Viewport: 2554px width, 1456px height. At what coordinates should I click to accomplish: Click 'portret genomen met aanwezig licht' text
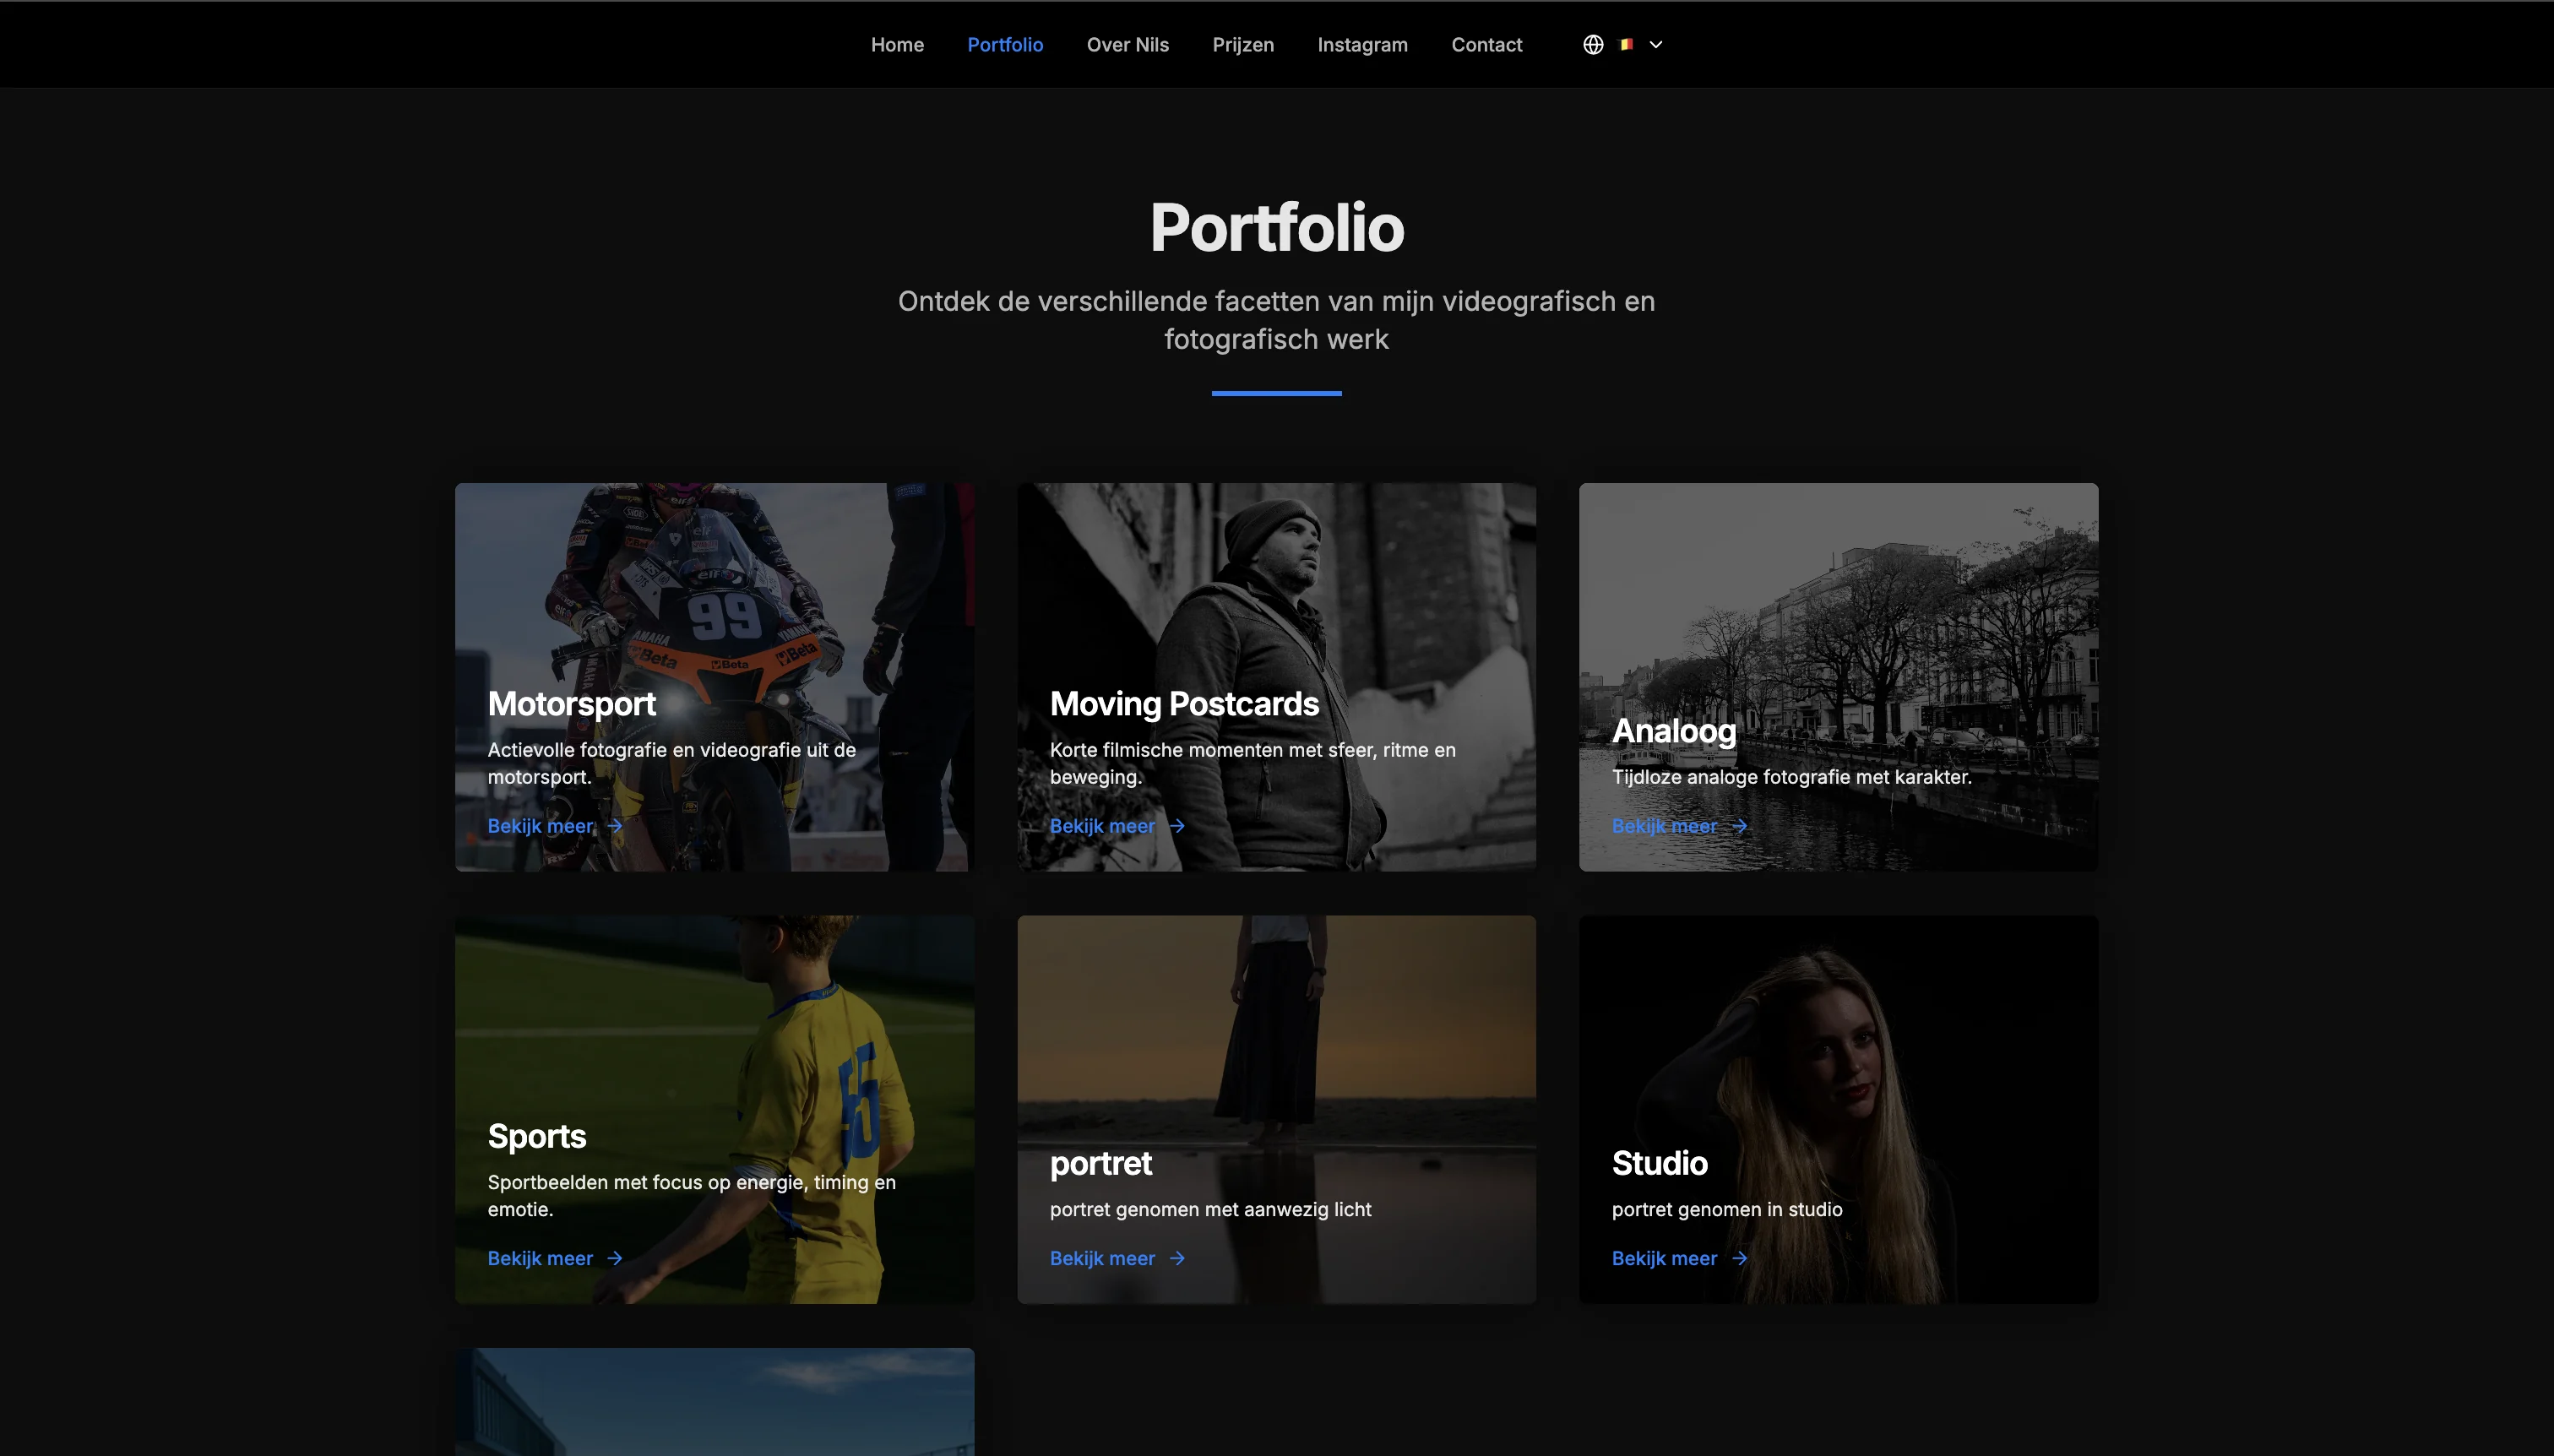[1210, 1209]
